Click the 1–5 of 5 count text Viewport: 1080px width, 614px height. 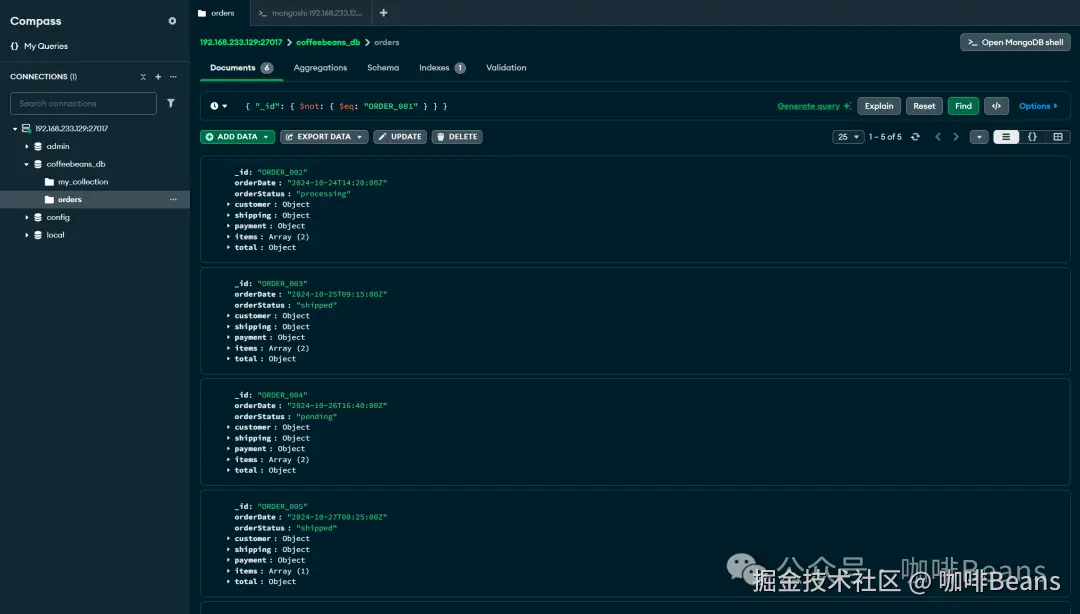tap(885, 137)
